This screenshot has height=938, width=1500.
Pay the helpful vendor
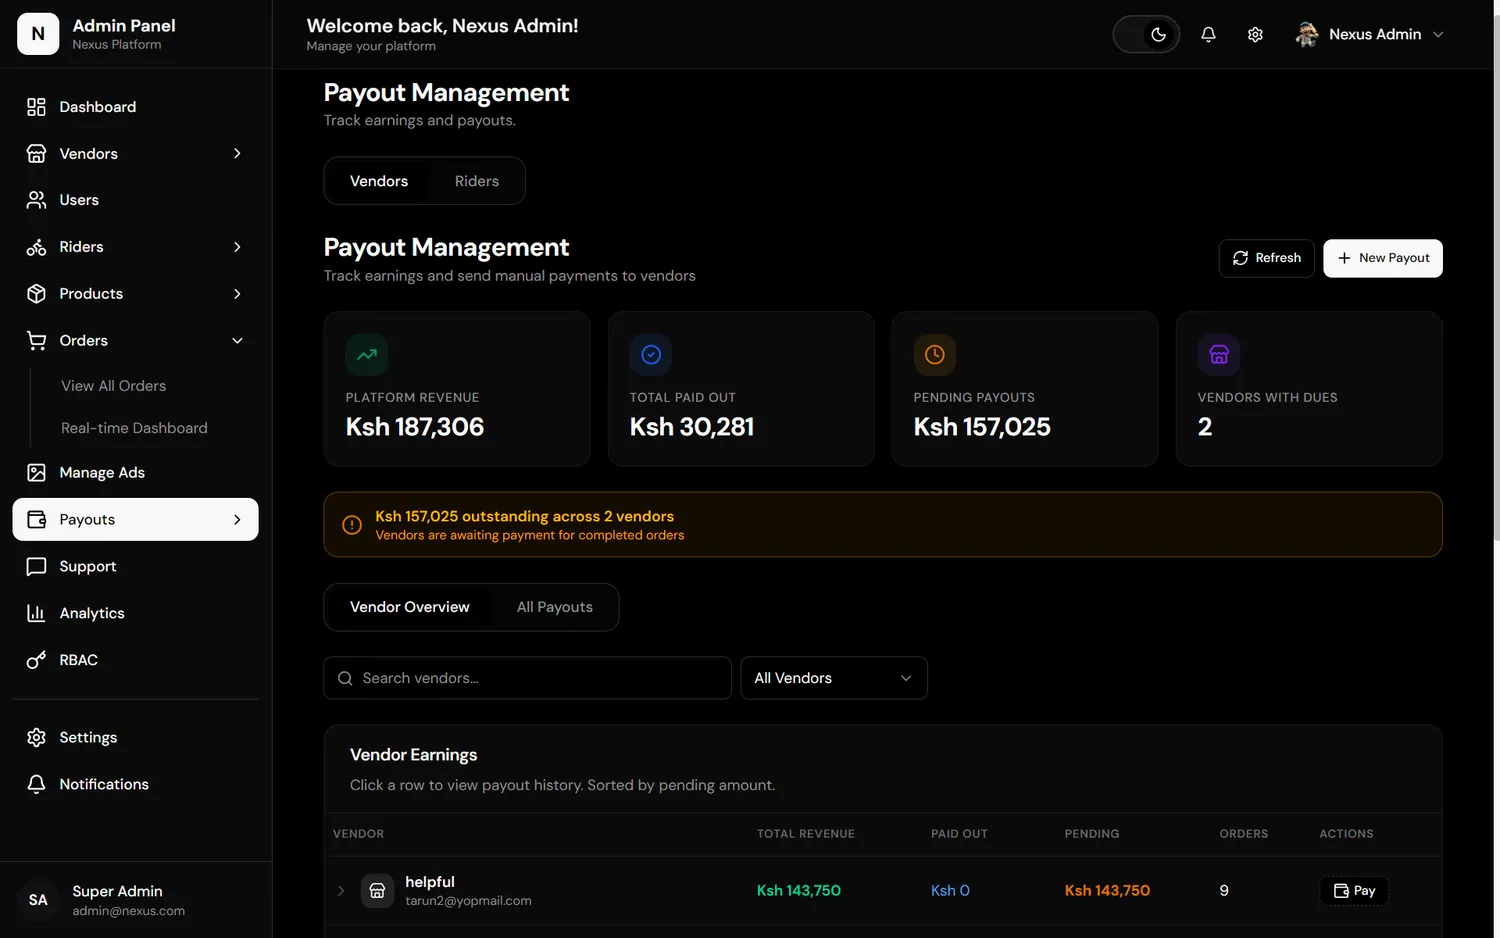click(1354, 890)
